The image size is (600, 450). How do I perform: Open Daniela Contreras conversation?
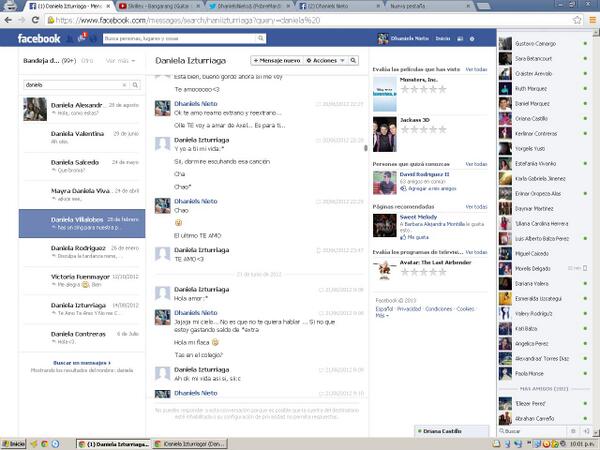[x=82, y=338]
